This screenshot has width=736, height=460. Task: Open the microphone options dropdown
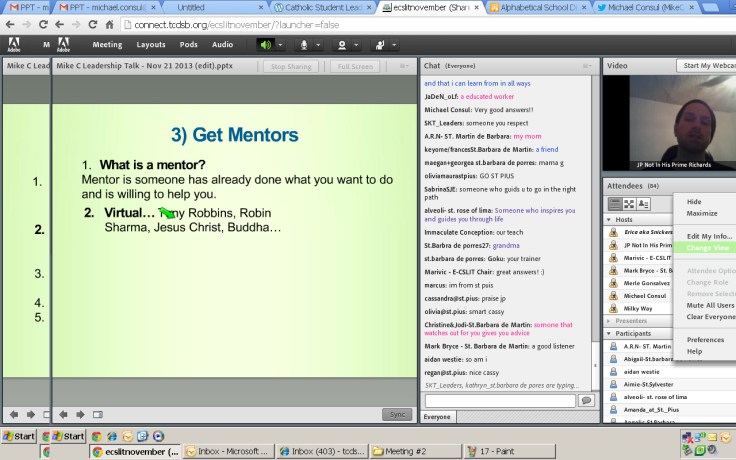(x=317, y=45)
